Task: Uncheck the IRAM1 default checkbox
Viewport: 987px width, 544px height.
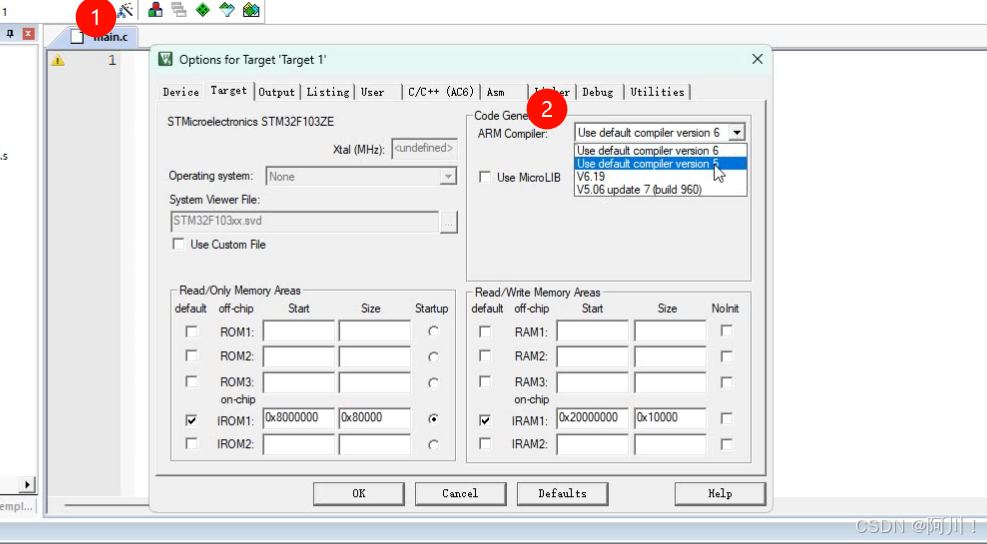Action: coord(485,419)
